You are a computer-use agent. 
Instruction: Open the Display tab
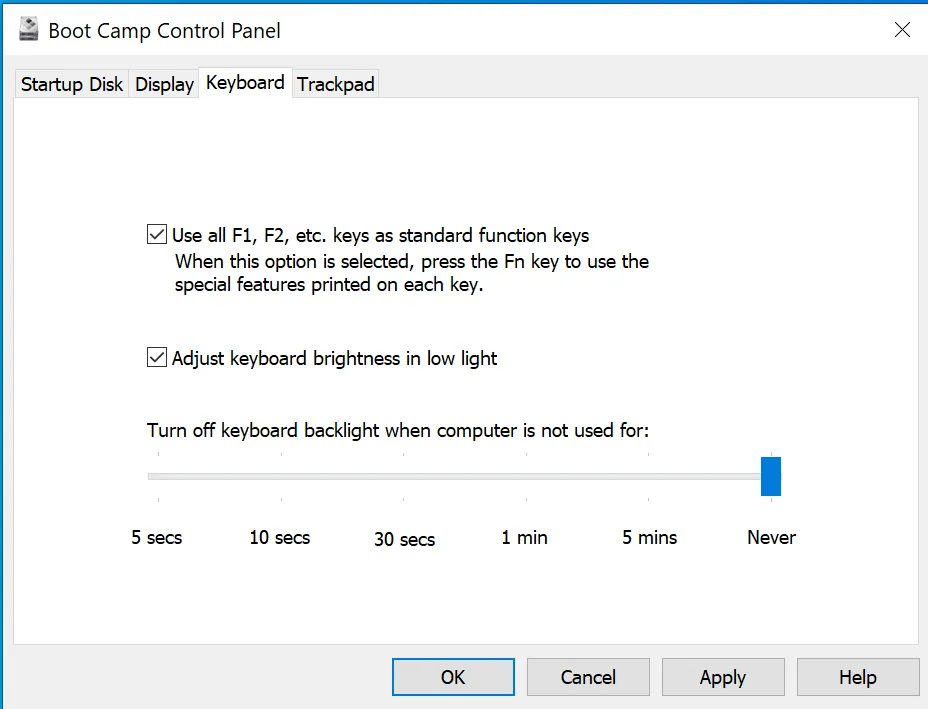tap(164, 85)
